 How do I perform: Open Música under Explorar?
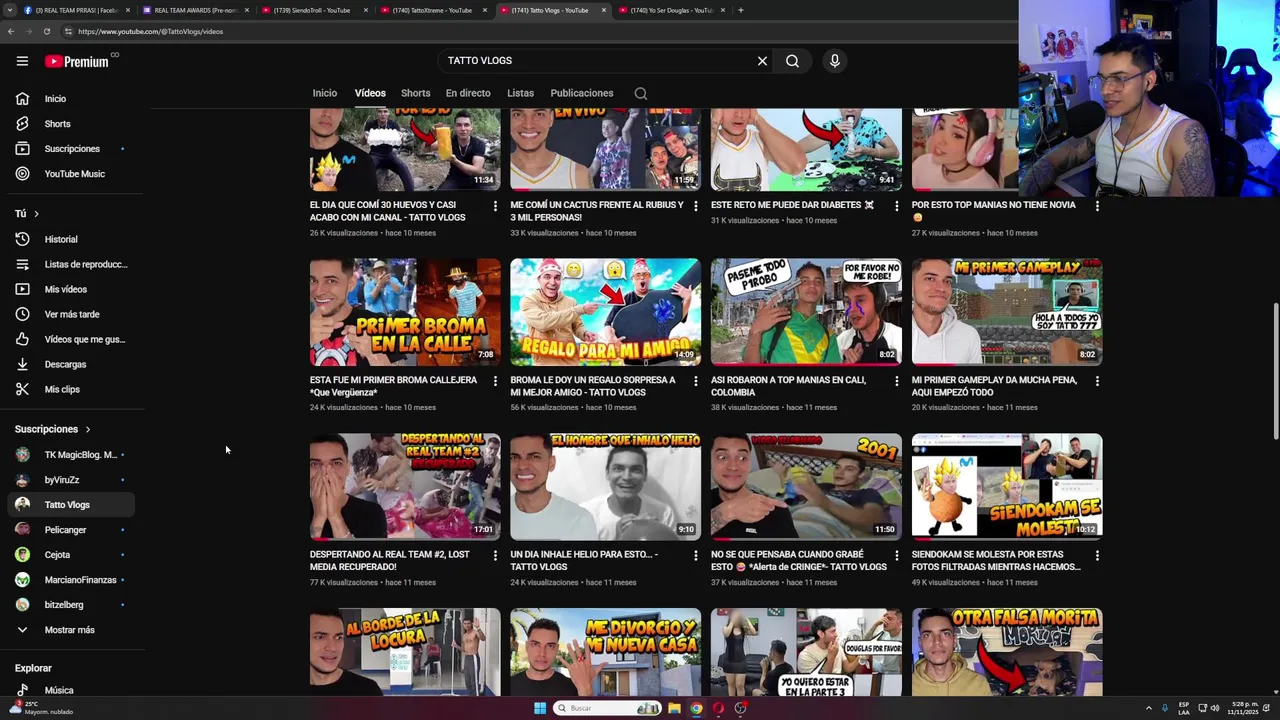(69, 690)
